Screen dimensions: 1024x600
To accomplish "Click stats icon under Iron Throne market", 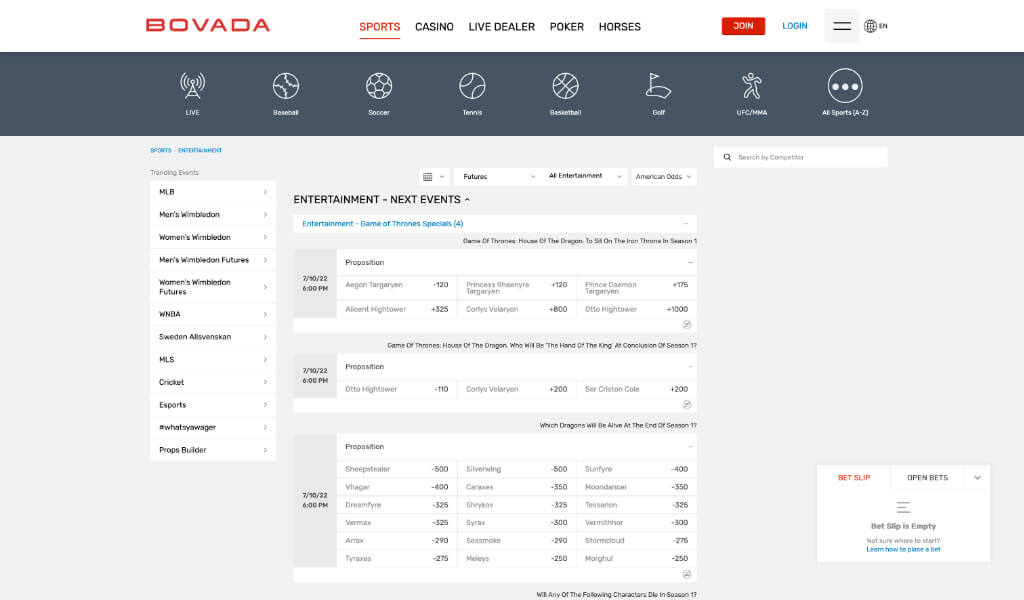I will pos(686,324).
